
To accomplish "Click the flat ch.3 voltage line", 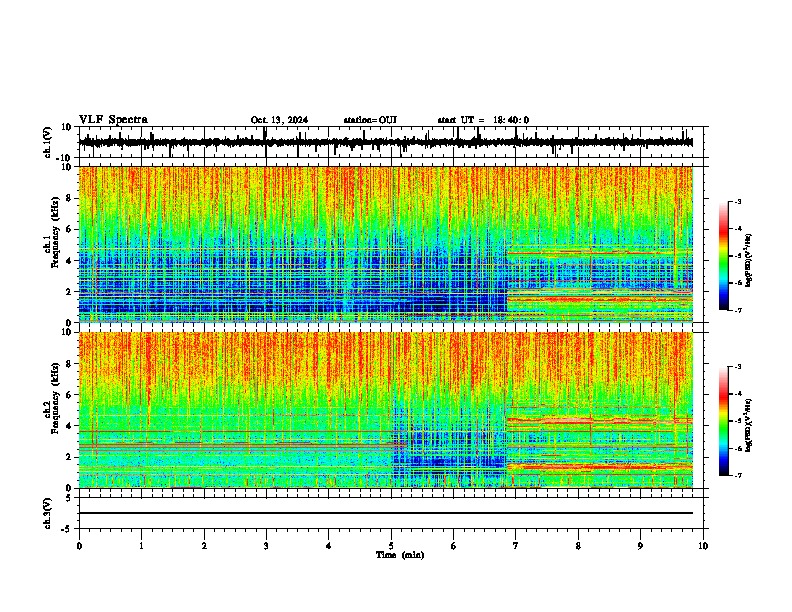I will click(385, 513).
